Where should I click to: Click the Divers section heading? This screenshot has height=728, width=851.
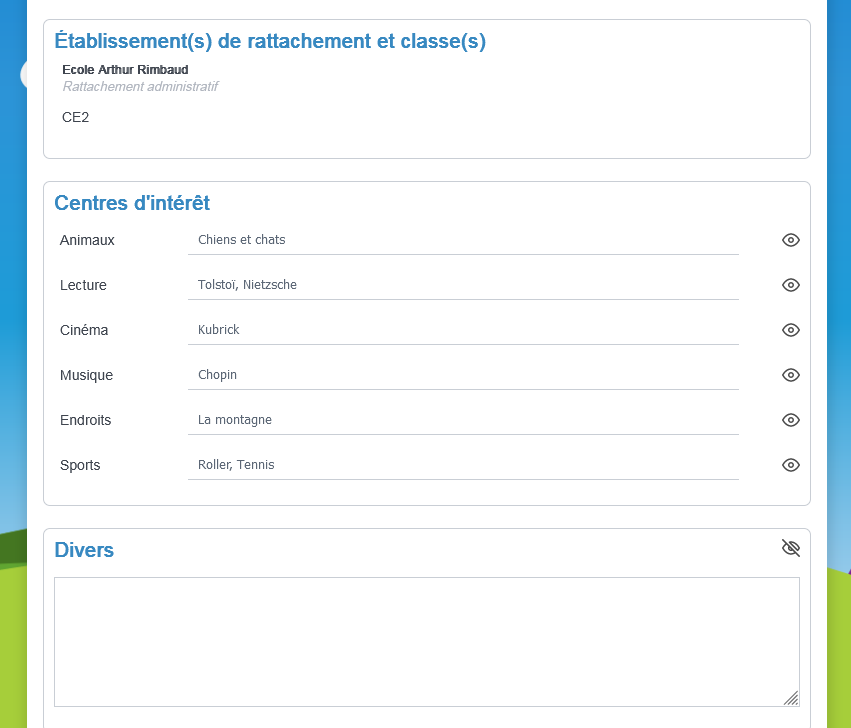tap(84, 550)
